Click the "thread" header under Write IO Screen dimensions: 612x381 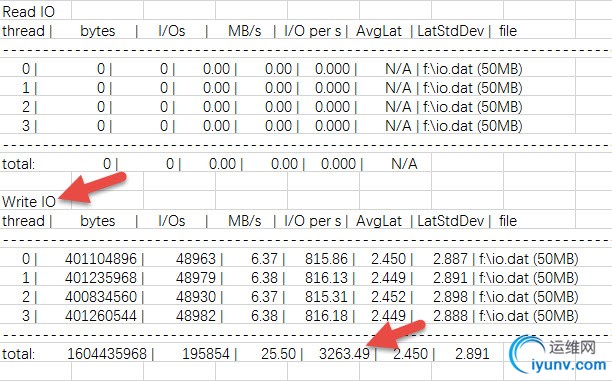click(23, 221)
